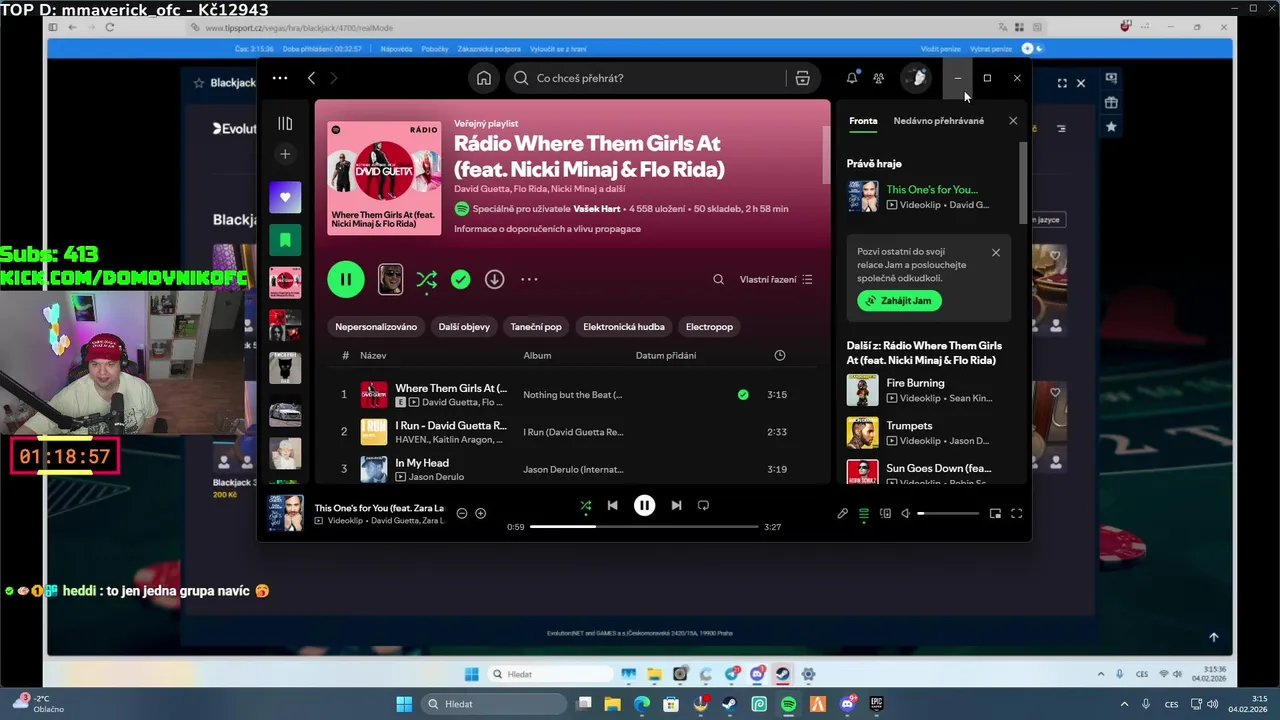Close the queue panel

1013,121
